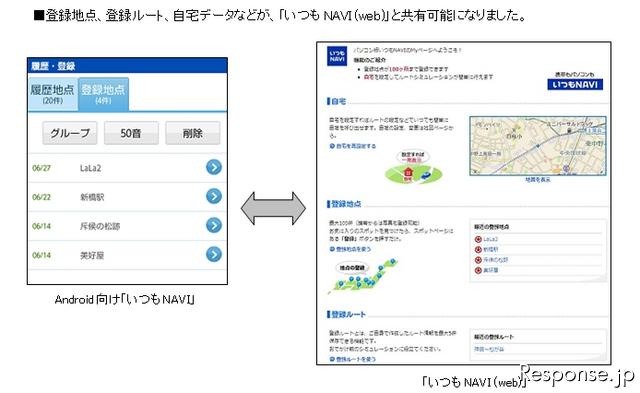Click the 自宅 section heading
The image size is (640, 393).
(338, 101)
